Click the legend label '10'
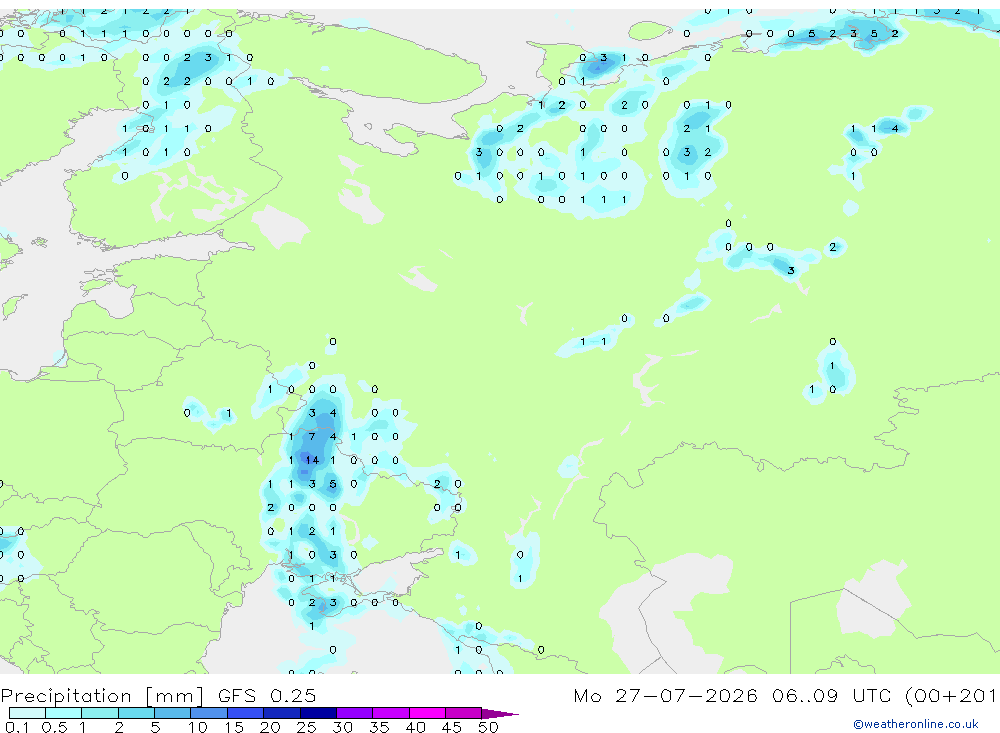Viewport: 1000px width, 733px height. (x=197, y=727)
